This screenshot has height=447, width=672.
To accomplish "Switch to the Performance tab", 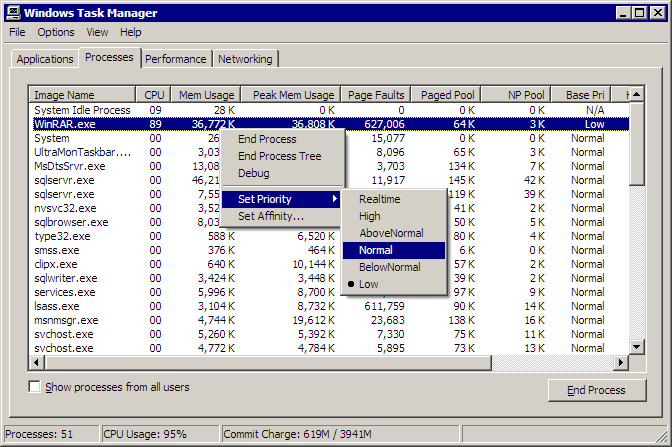I will coord(176,59).
